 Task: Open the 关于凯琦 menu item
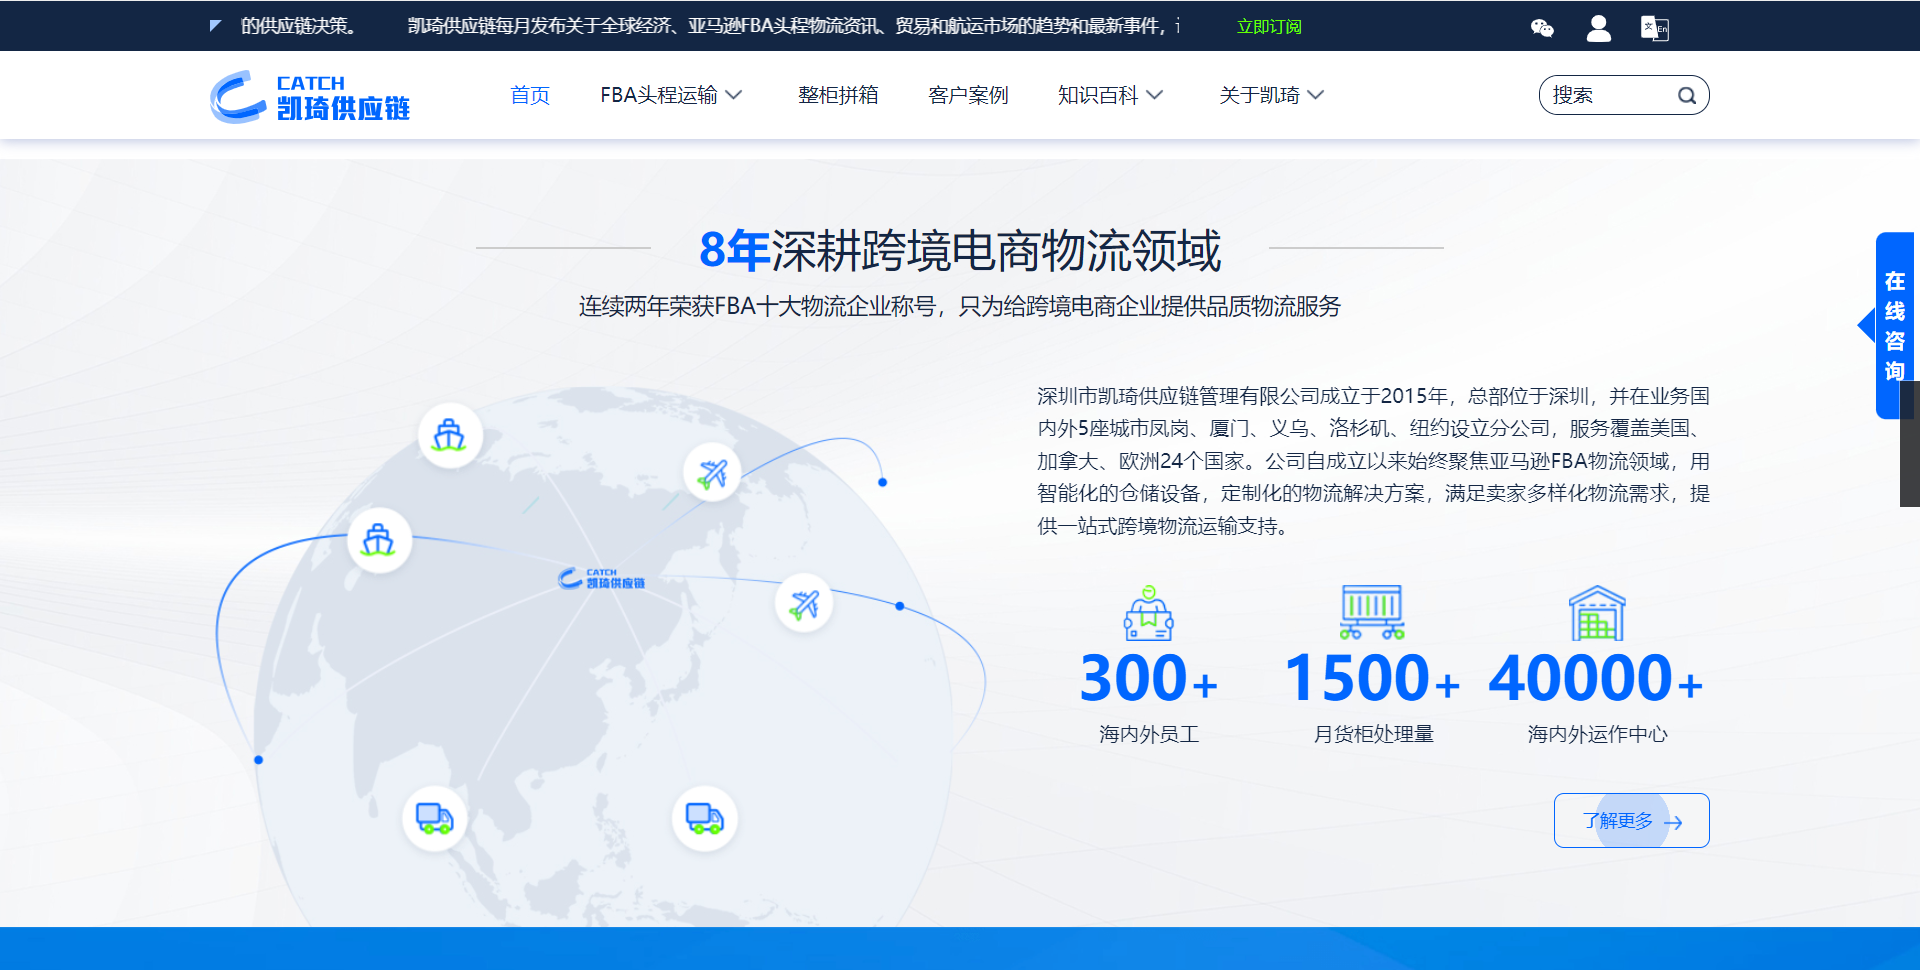tap(1259, 95)
